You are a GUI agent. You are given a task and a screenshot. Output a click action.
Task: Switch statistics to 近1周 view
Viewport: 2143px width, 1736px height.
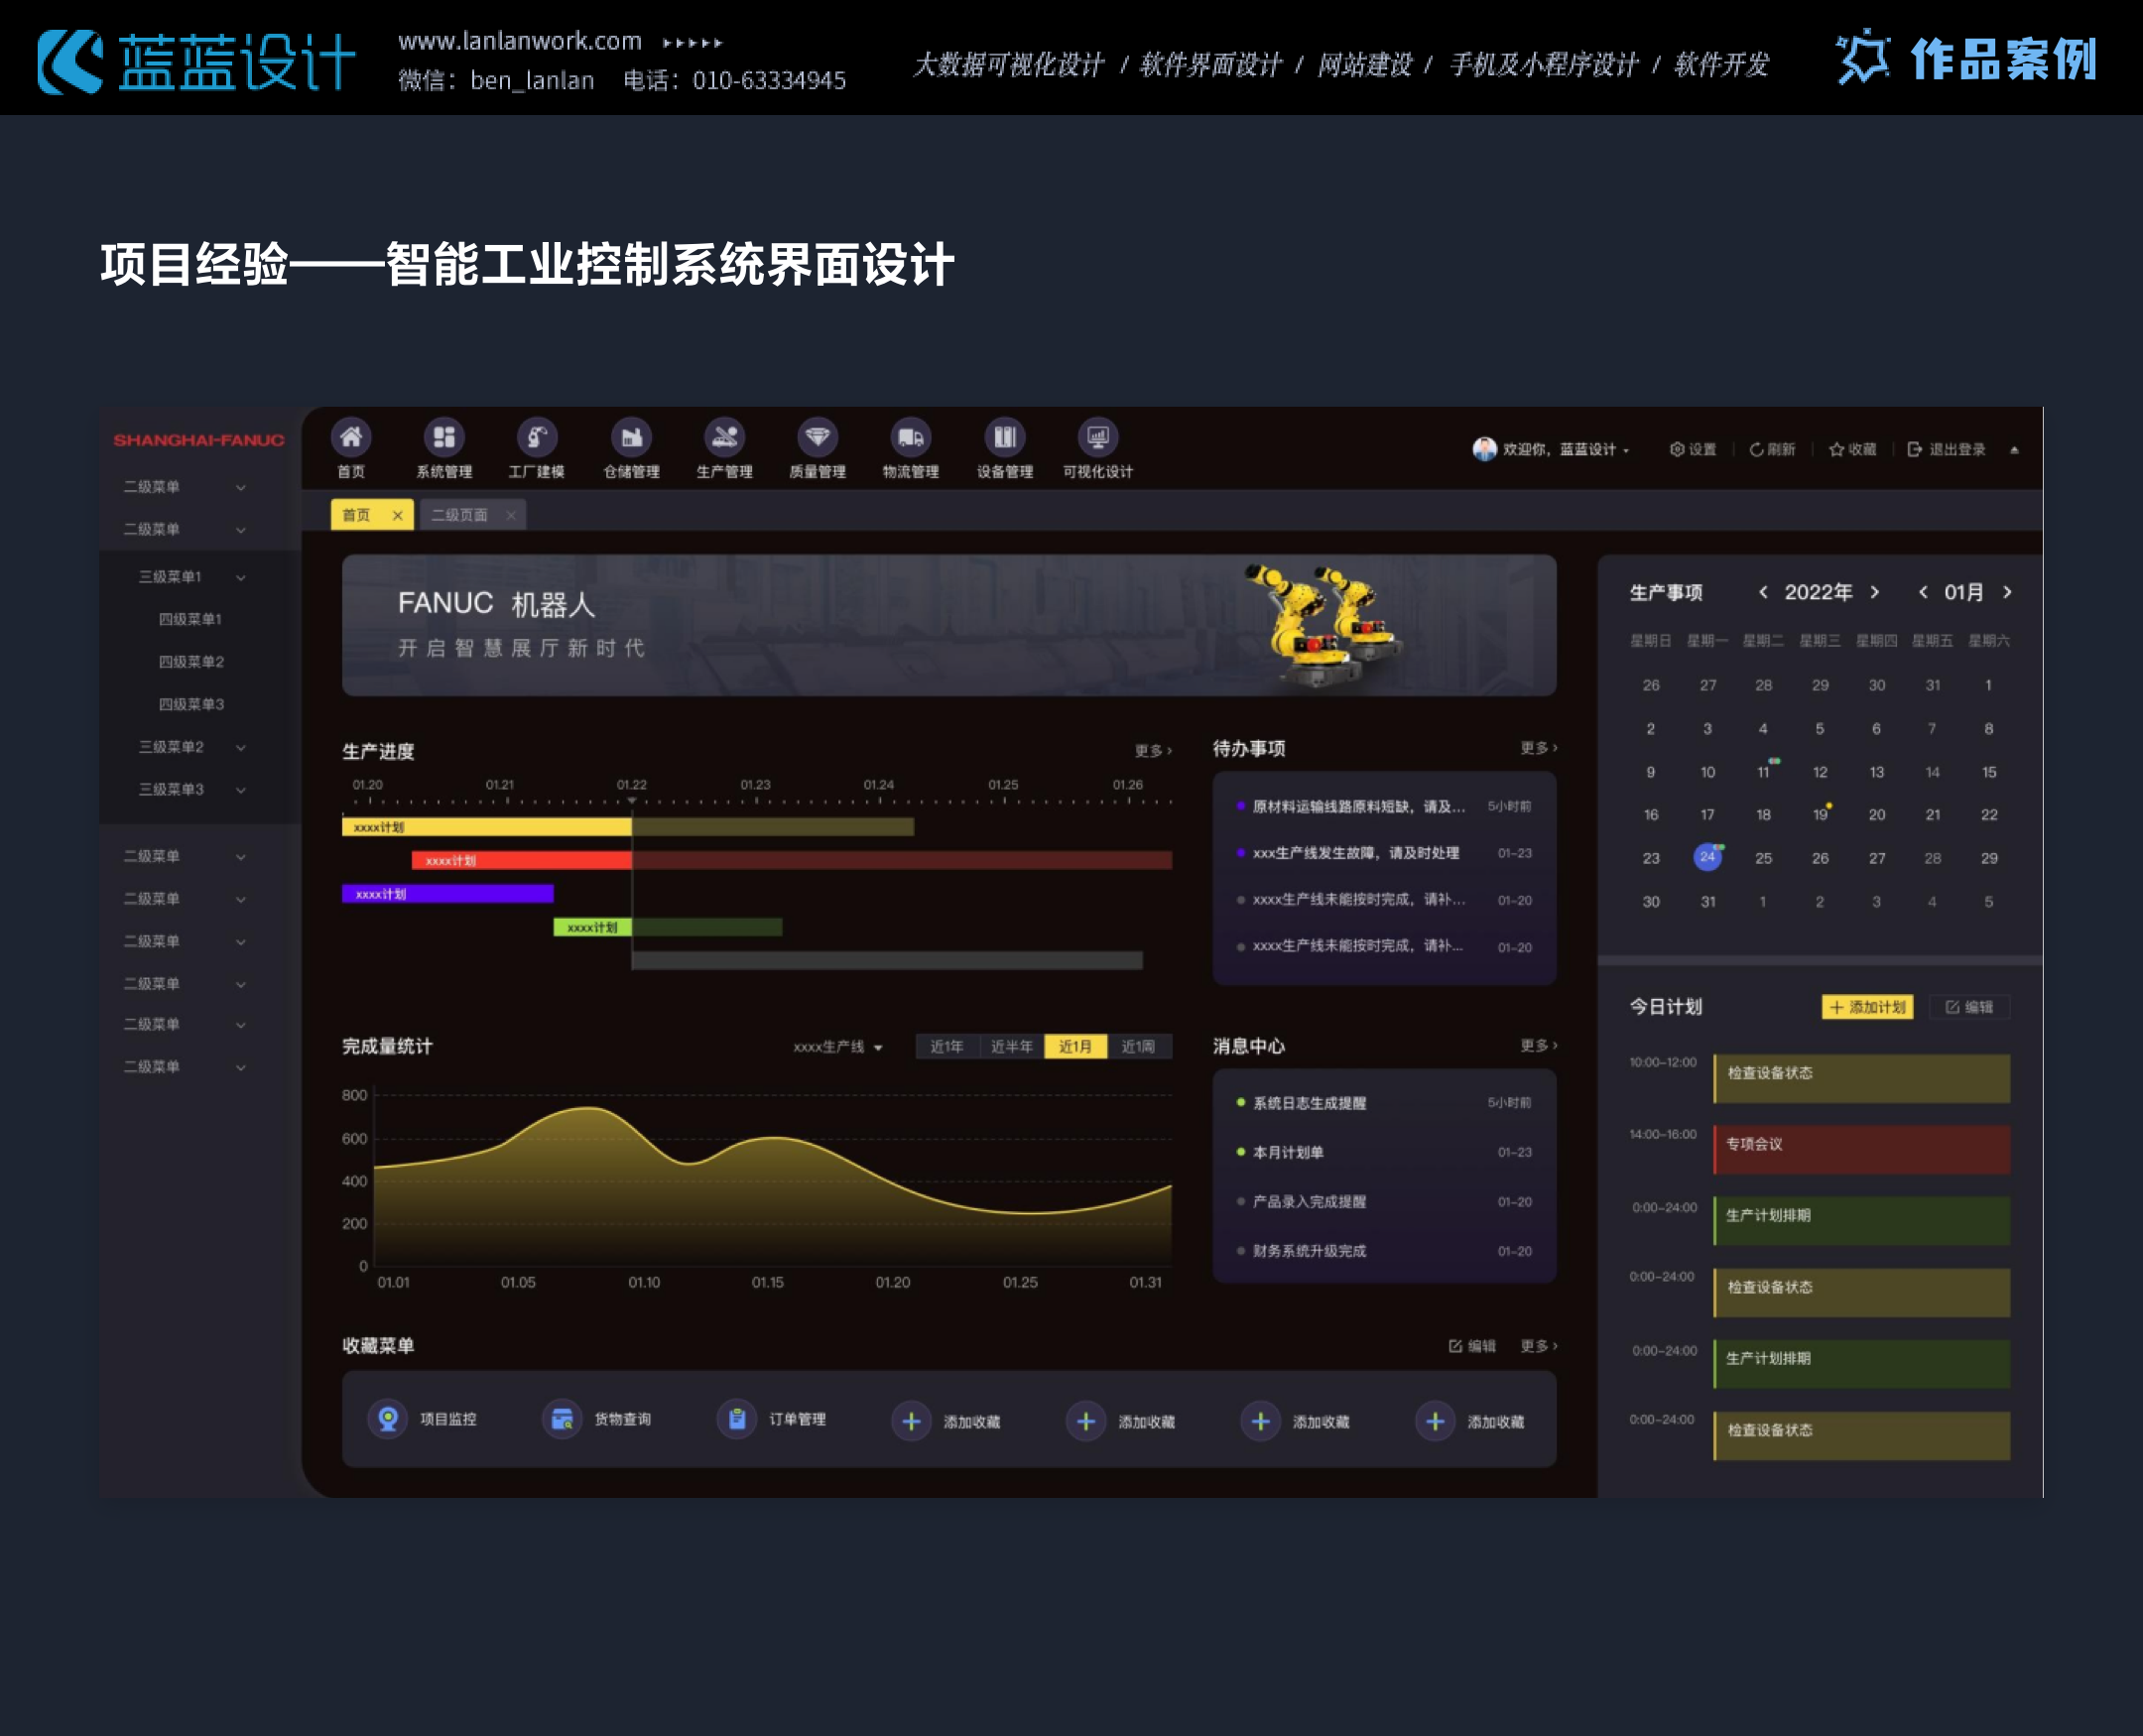(x=1140, y=1047)
